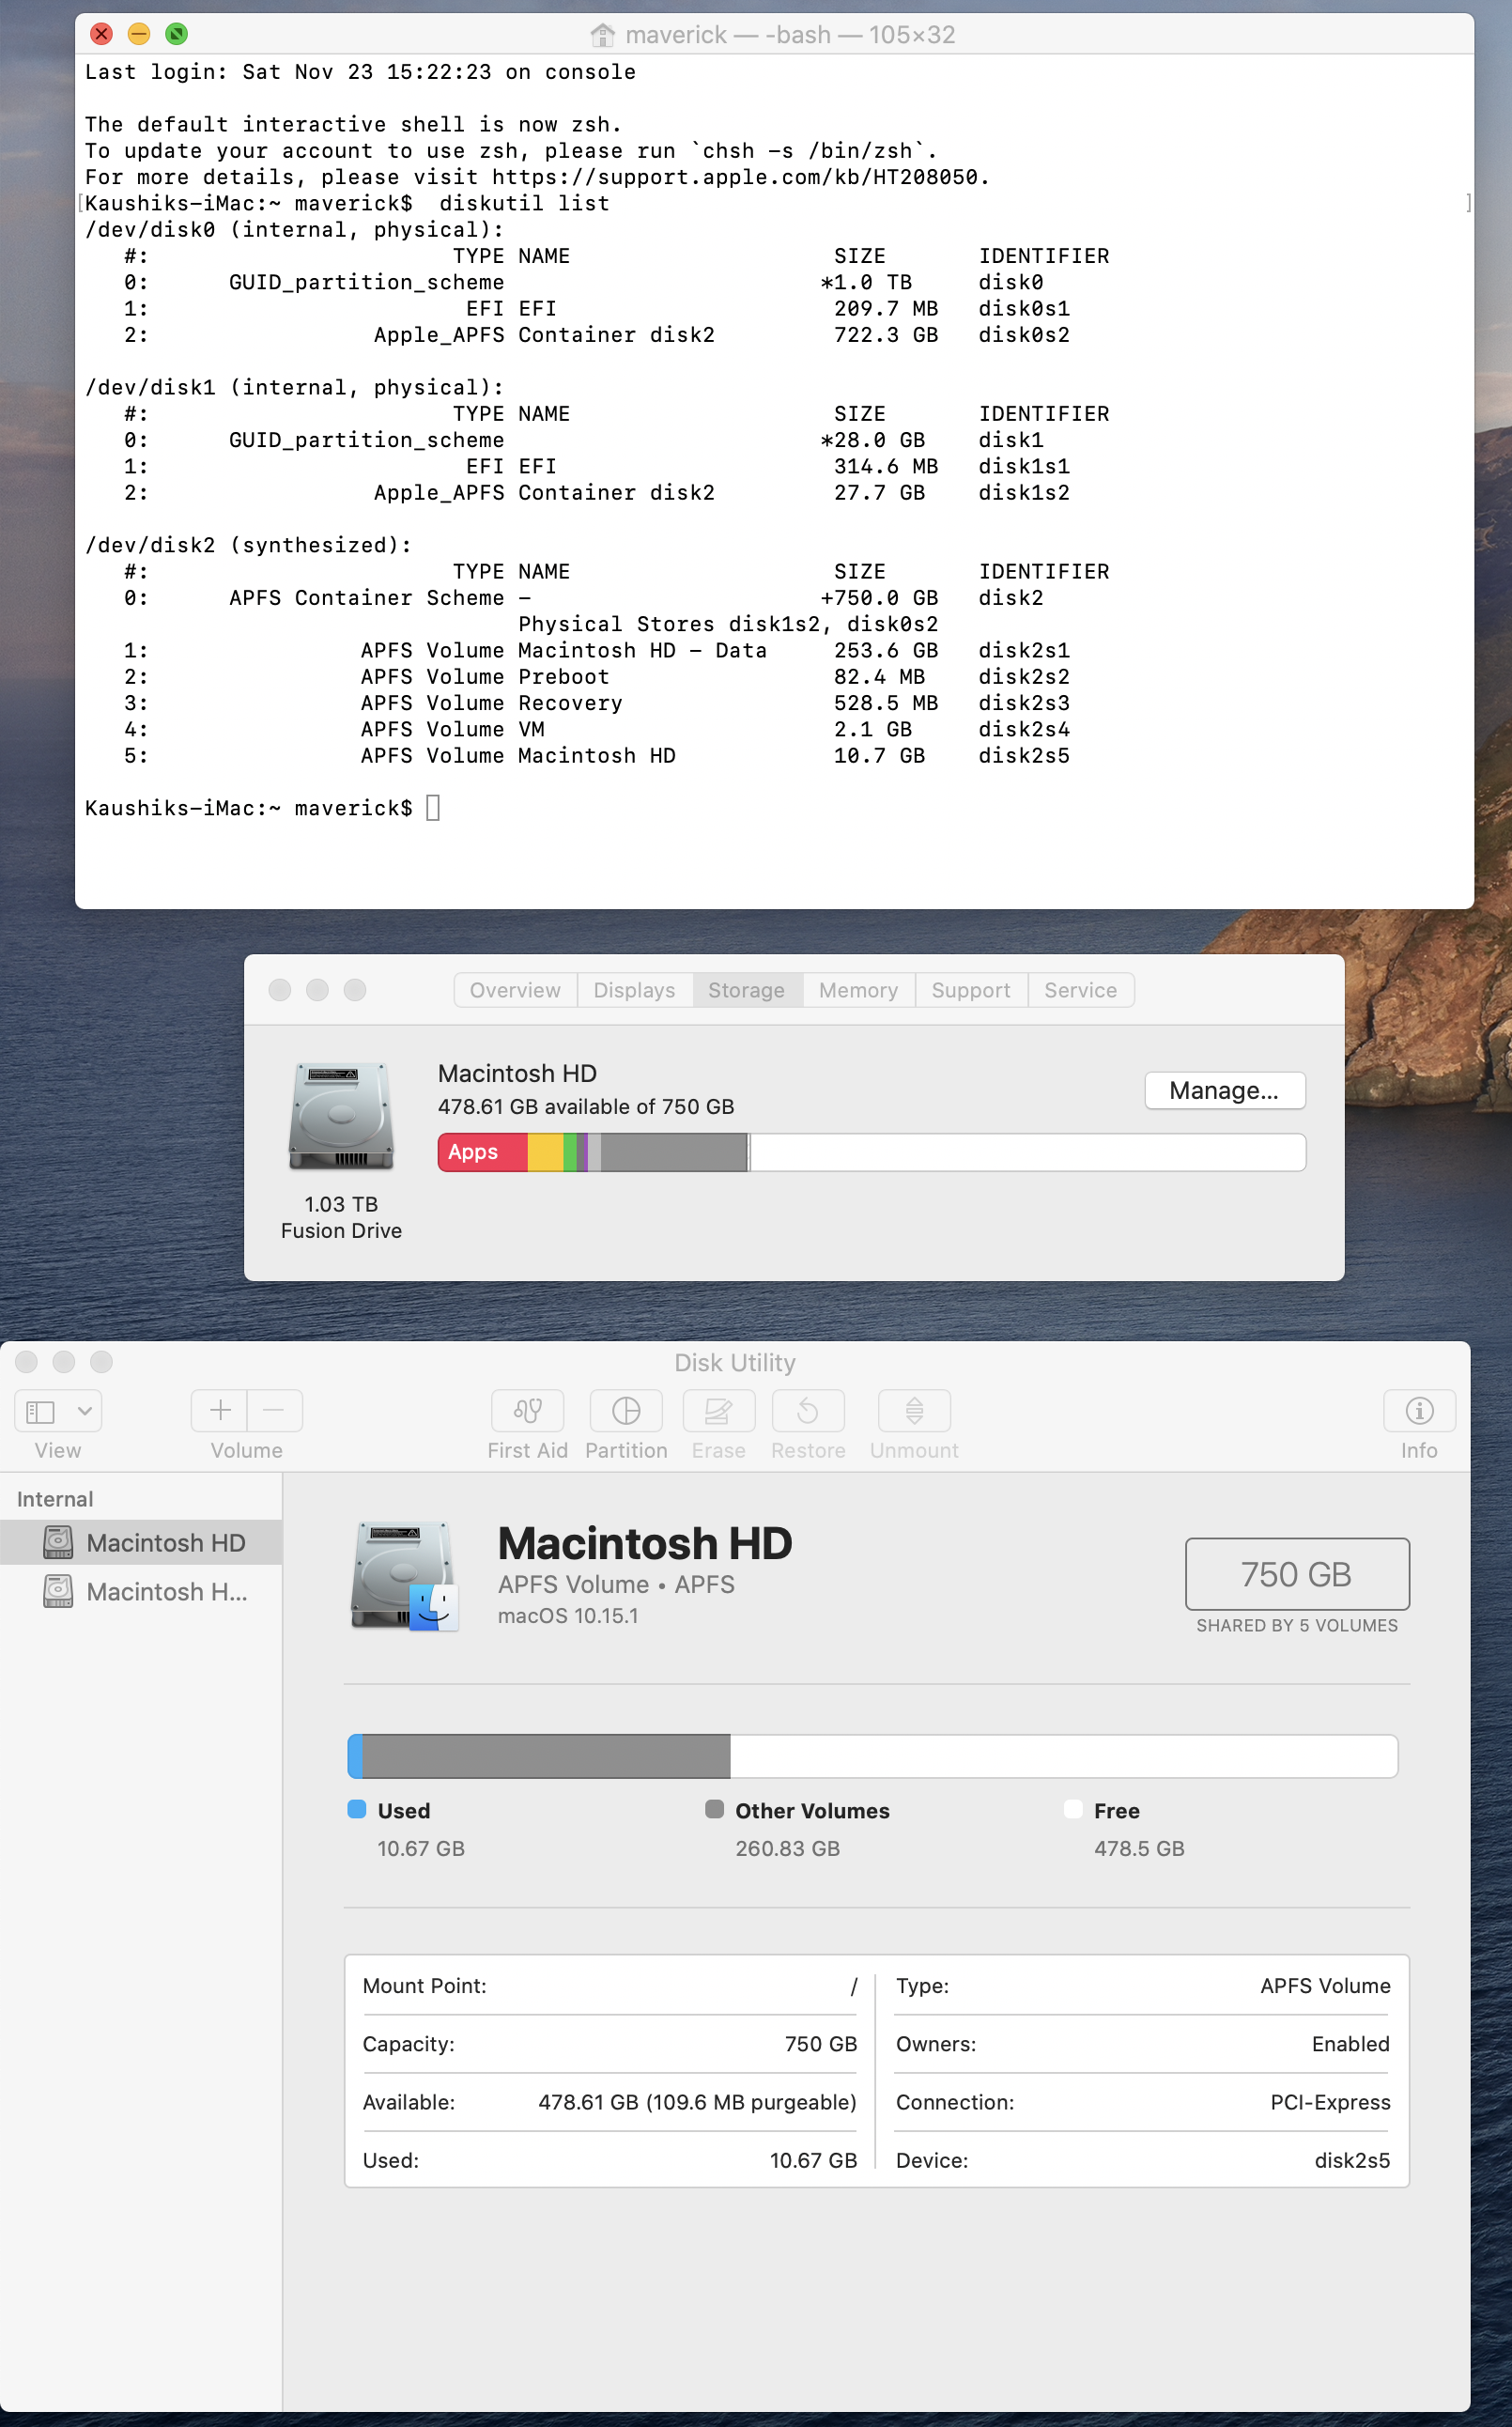Open the Service tab
Viewport: 1512px width, 2427px height.
(x=1081, y=990)
